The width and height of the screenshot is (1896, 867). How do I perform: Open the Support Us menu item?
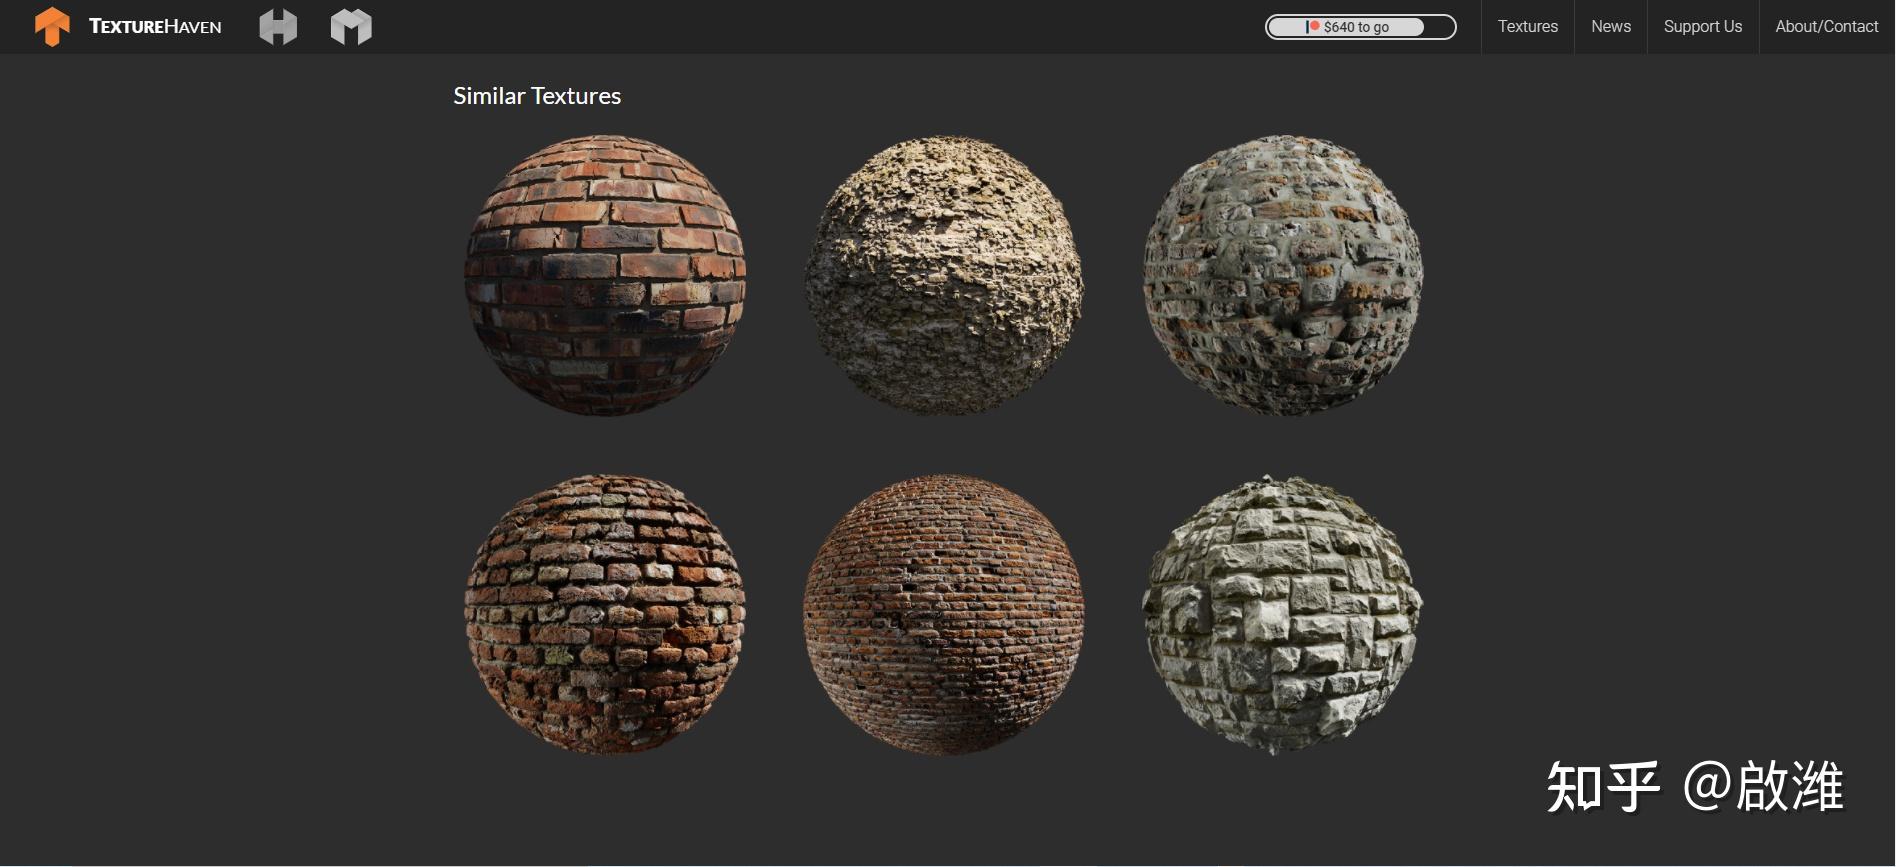click(x=1702, y=27)
